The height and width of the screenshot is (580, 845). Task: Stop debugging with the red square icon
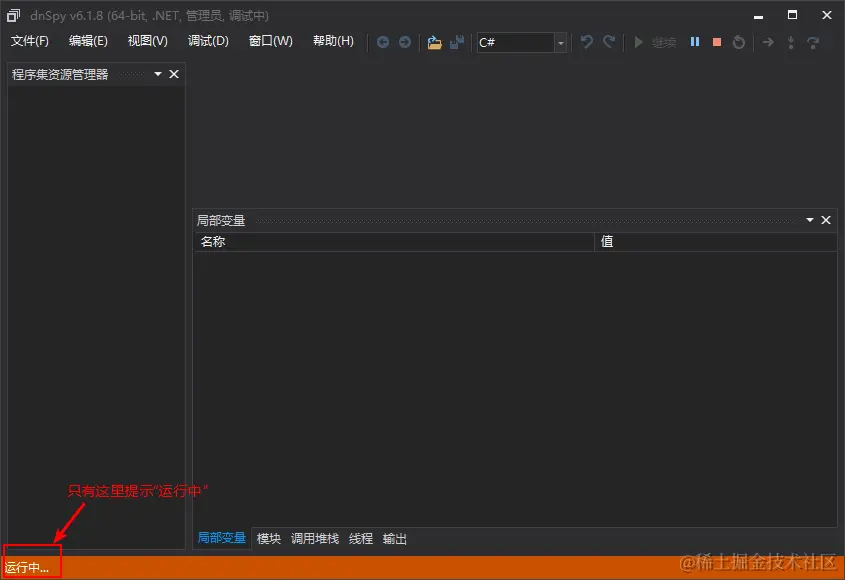pyautogui.click(x=717, y=42)
